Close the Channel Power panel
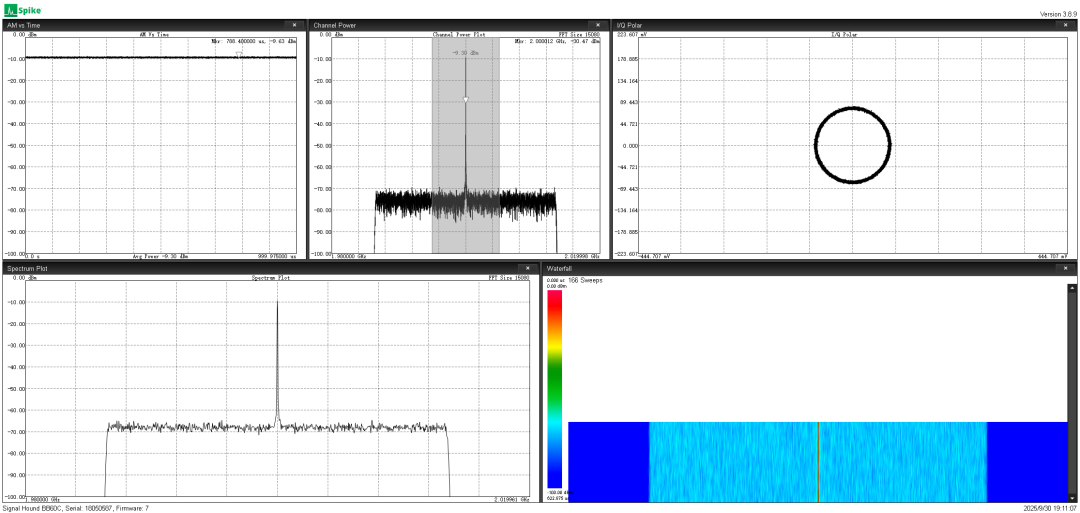 pyautogui.click(x=598, y=25)
